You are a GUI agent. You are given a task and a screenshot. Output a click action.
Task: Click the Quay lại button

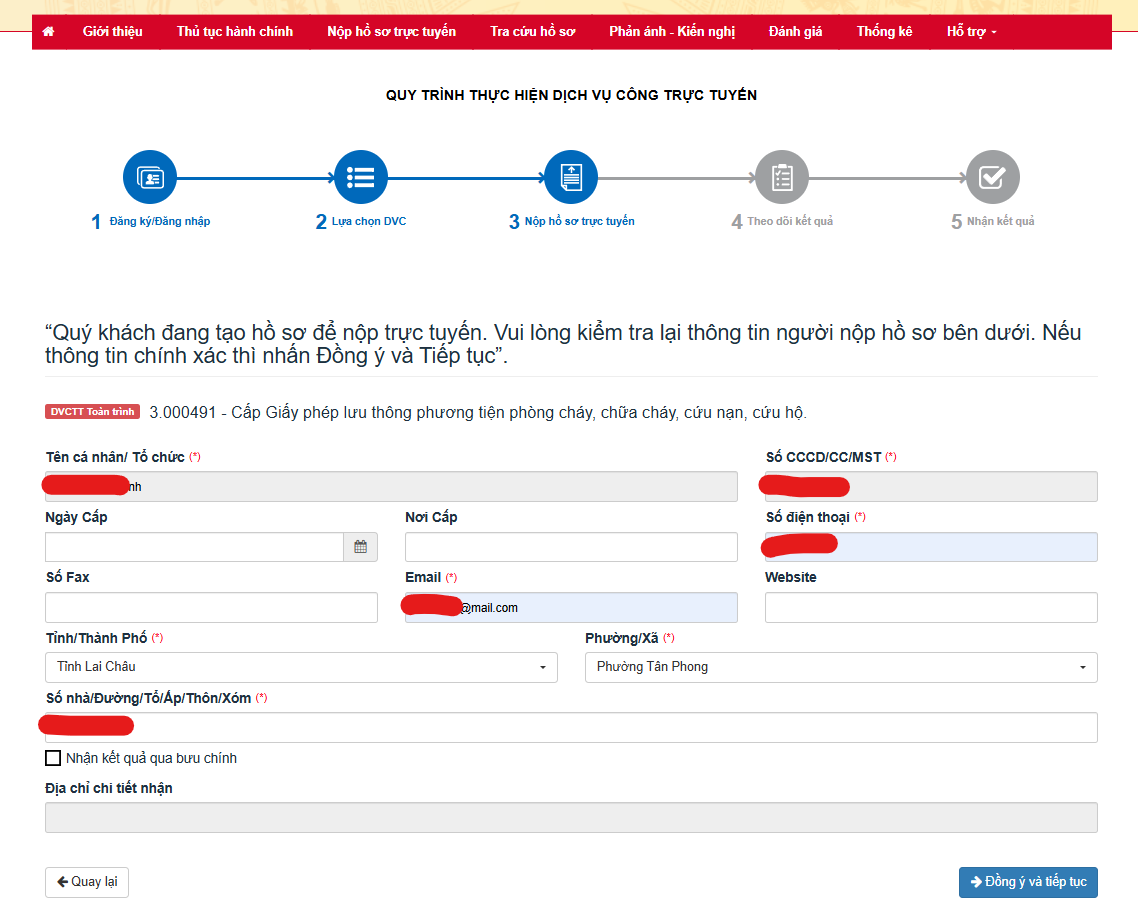[x=87, y=882]
